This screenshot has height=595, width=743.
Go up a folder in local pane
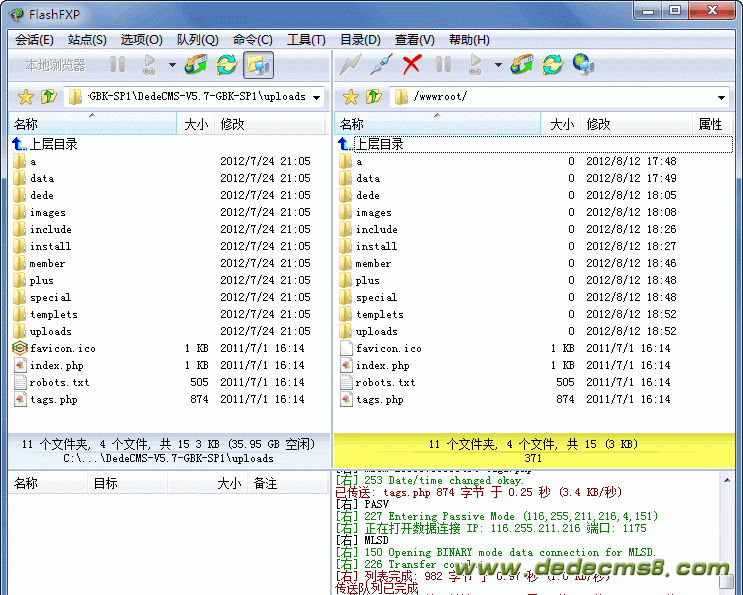click(48, 97)
